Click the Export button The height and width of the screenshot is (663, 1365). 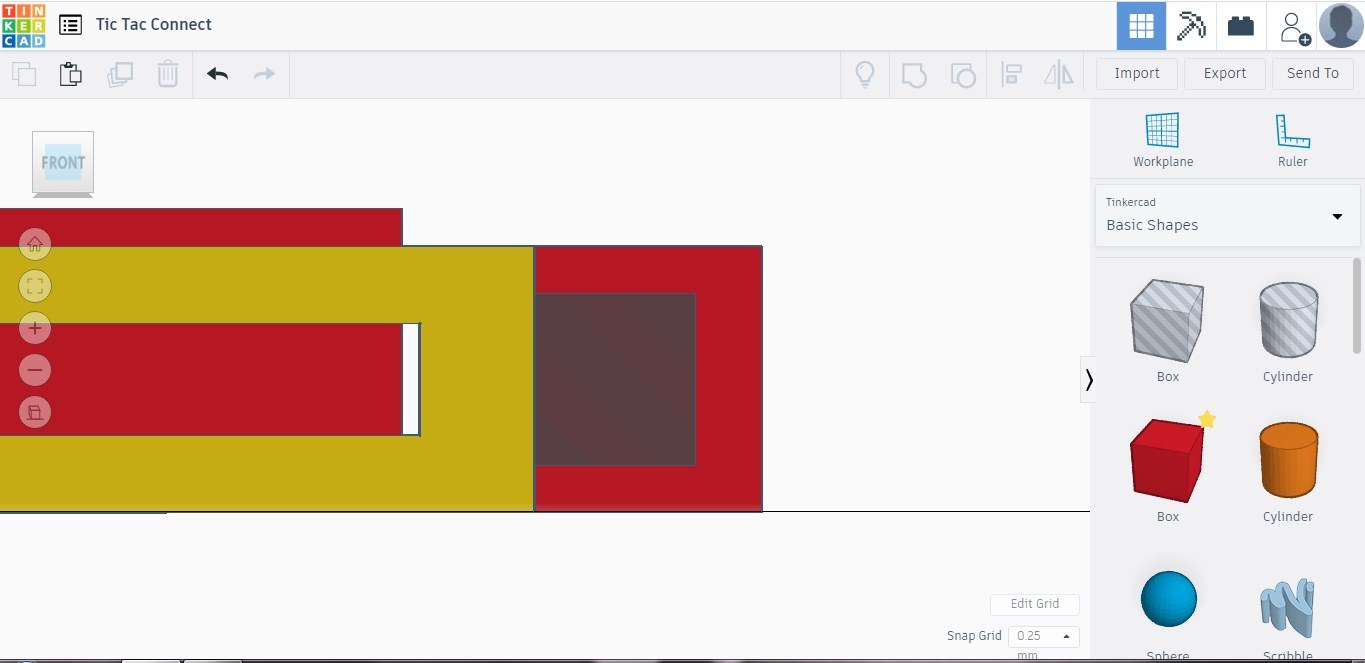(x=1224, y=73)
